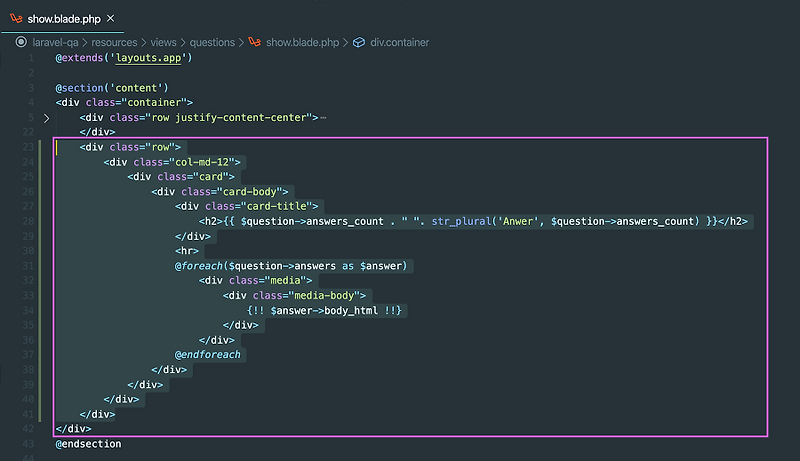This screenshot has width=800, height=461.
Task: Click the Laravel icon on the tab
Action: [16, 19]
